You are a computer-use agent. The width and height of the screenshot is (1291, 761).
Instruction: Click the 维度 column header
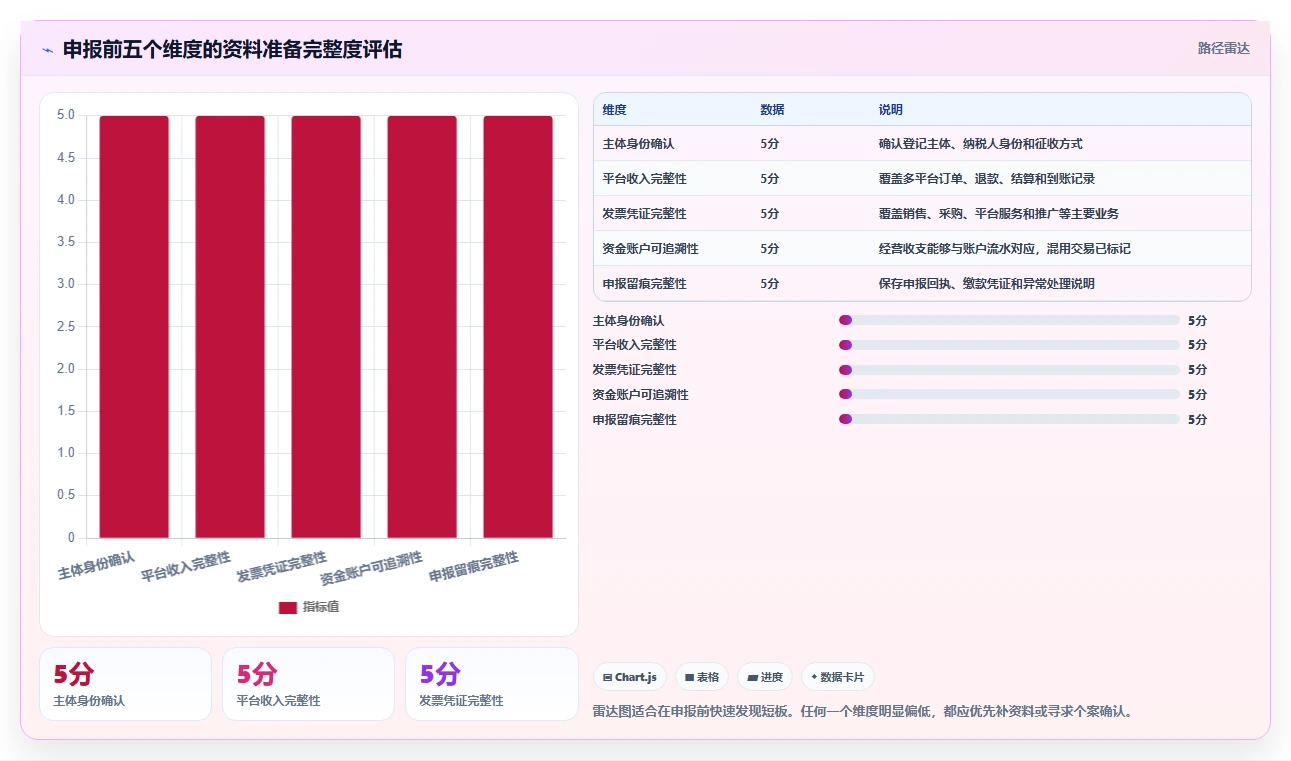(615, 110)
